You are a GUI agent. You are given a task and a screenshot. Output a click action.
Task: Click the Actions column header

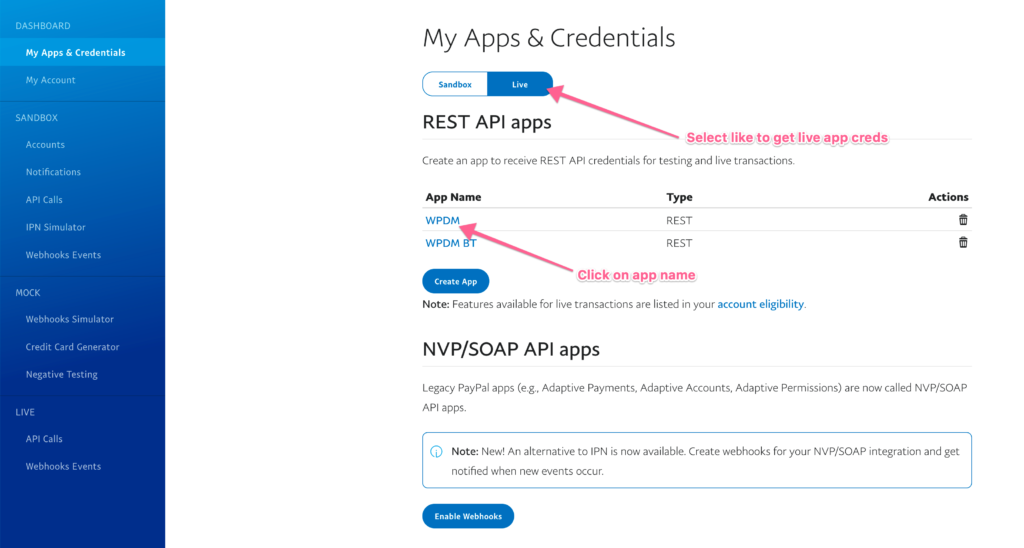point(948,197)
